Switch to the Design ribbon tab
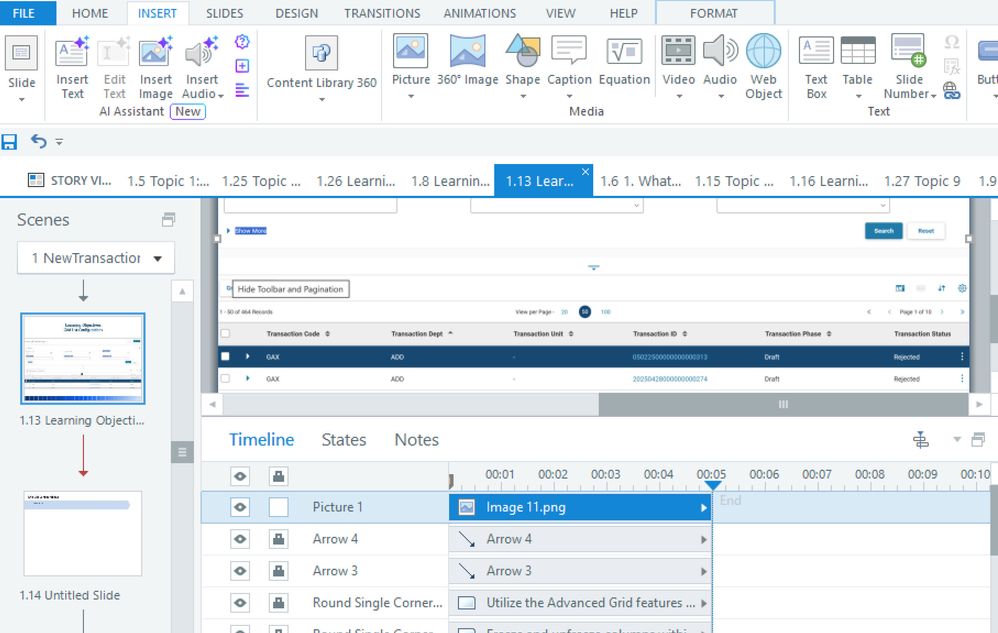 (x=296, y=13)
